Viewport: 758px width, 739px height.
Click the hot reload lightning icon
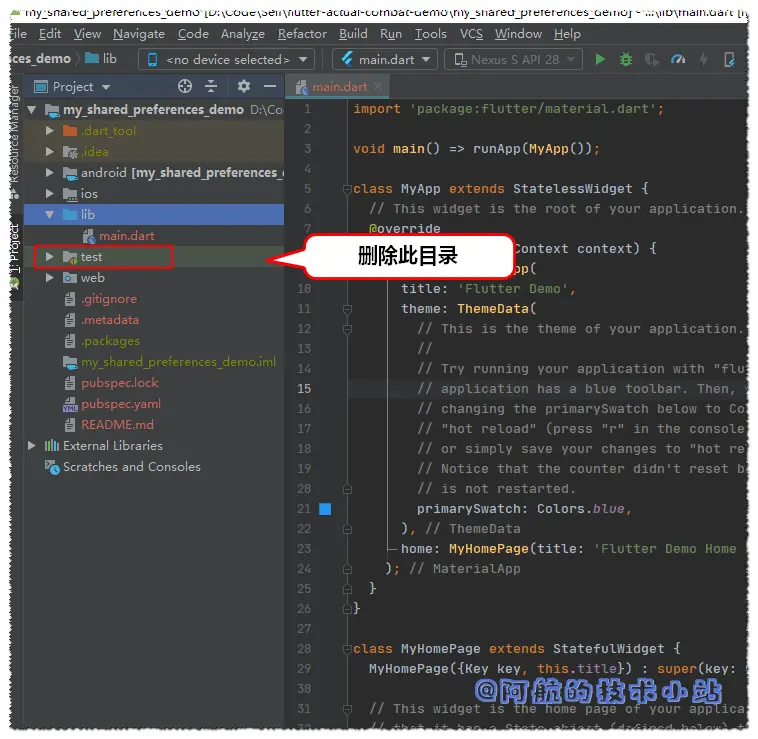coord(704,59)
